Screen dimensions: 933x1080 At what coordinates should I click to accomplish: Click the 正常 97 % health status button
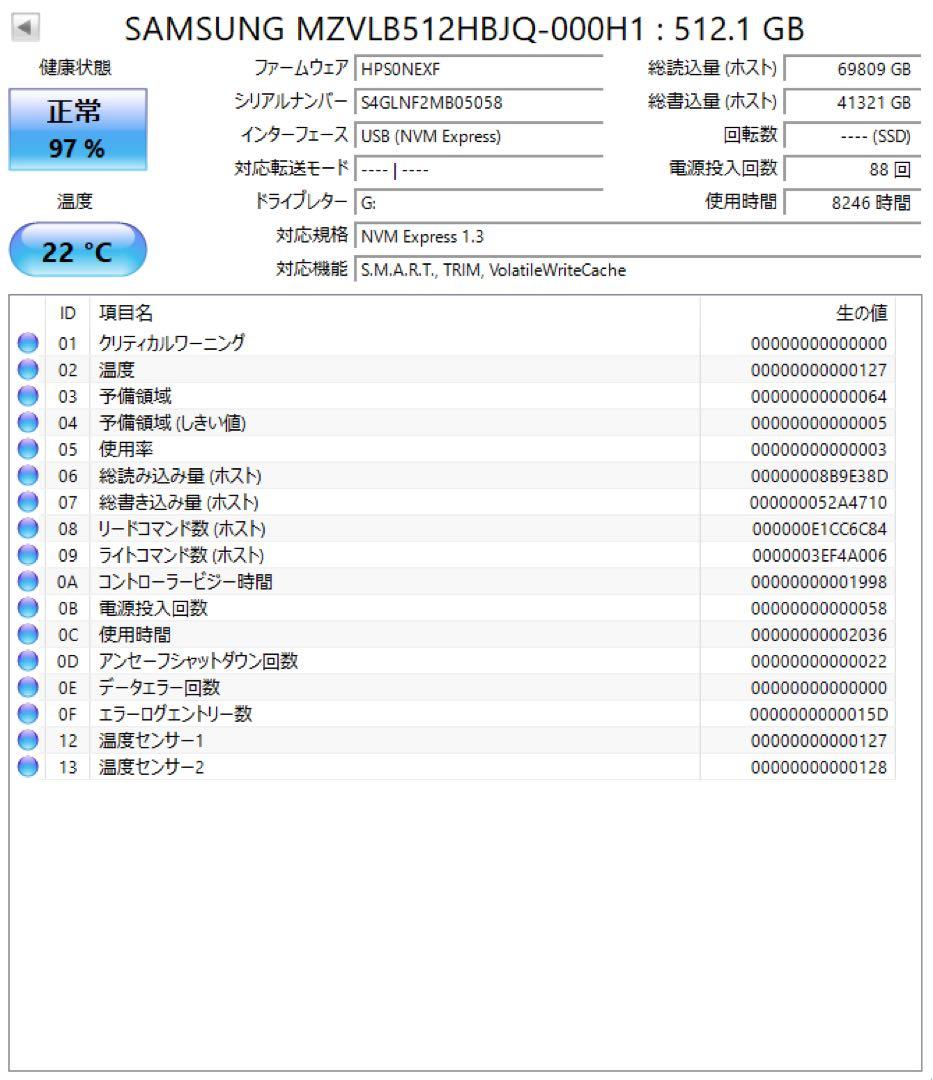pos(78,129)
